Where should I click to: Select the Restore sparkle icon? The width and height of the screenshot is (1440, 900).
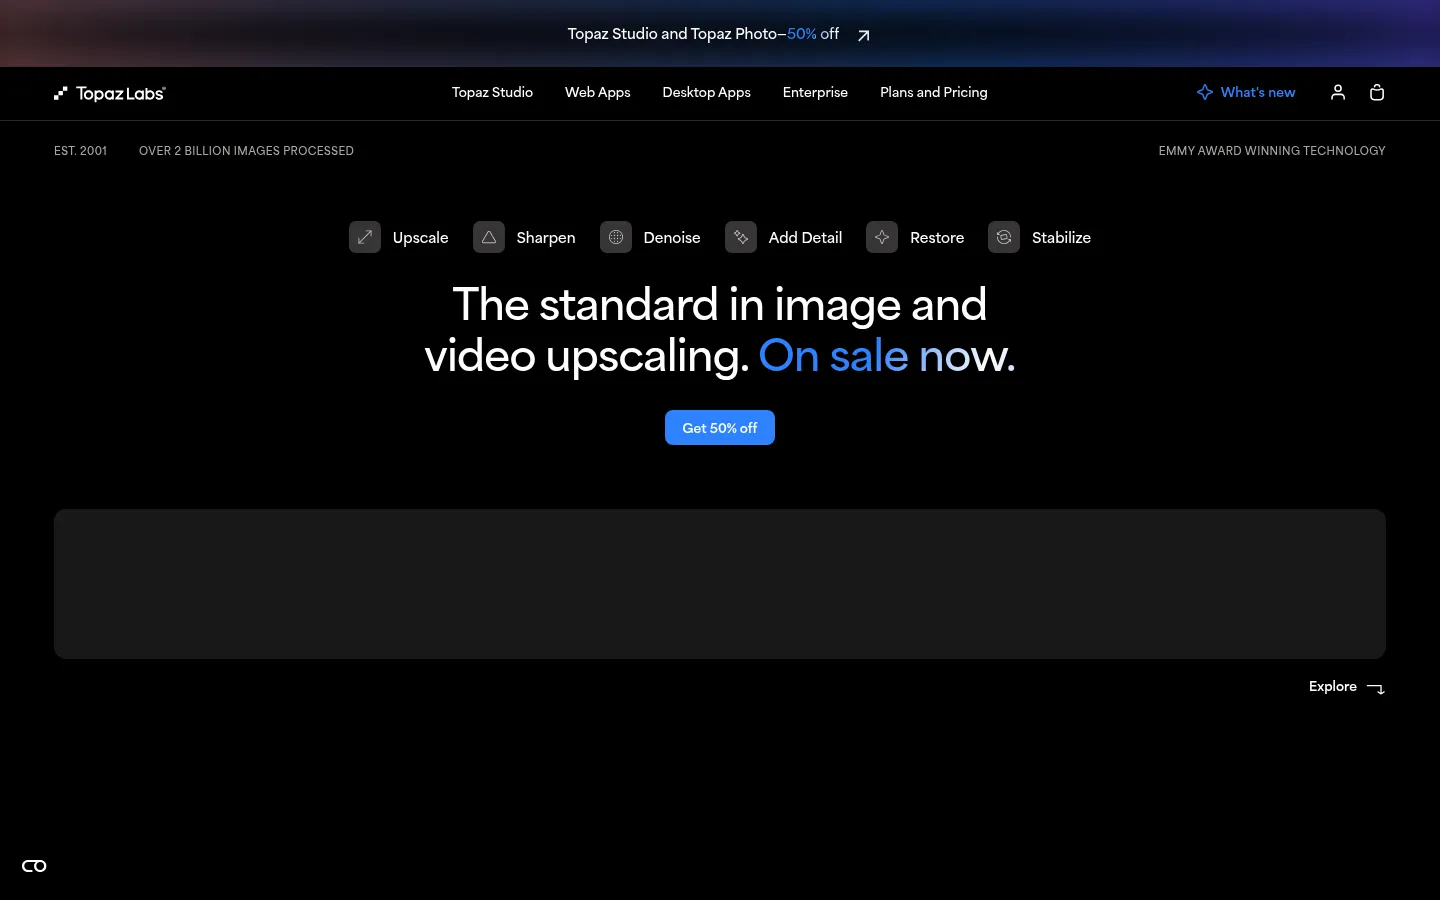pos(882,237)
